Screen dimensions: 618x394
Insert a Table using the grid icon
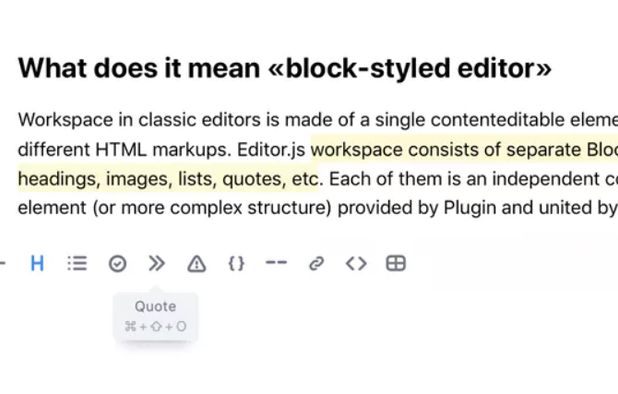(x=396, y=263)
